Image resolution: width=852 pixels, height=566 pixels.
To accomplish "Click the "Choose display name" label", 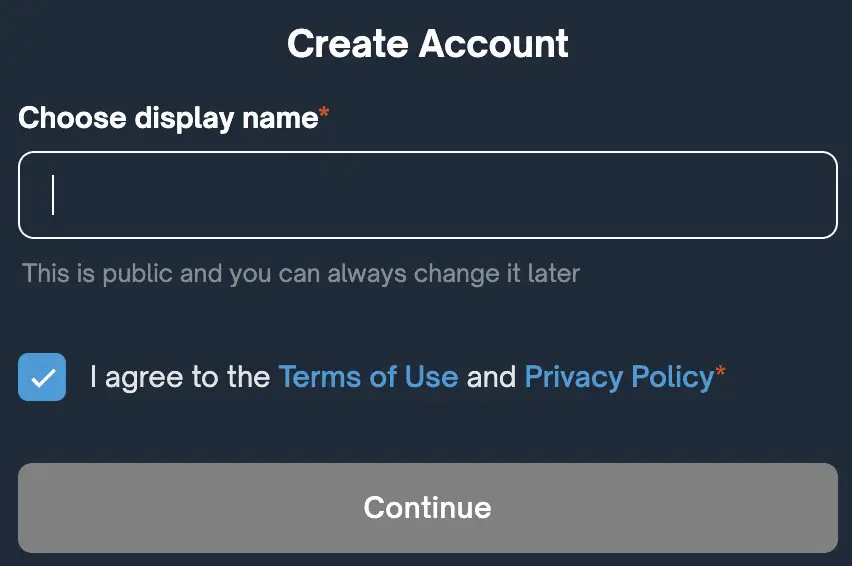I will 167,118.
